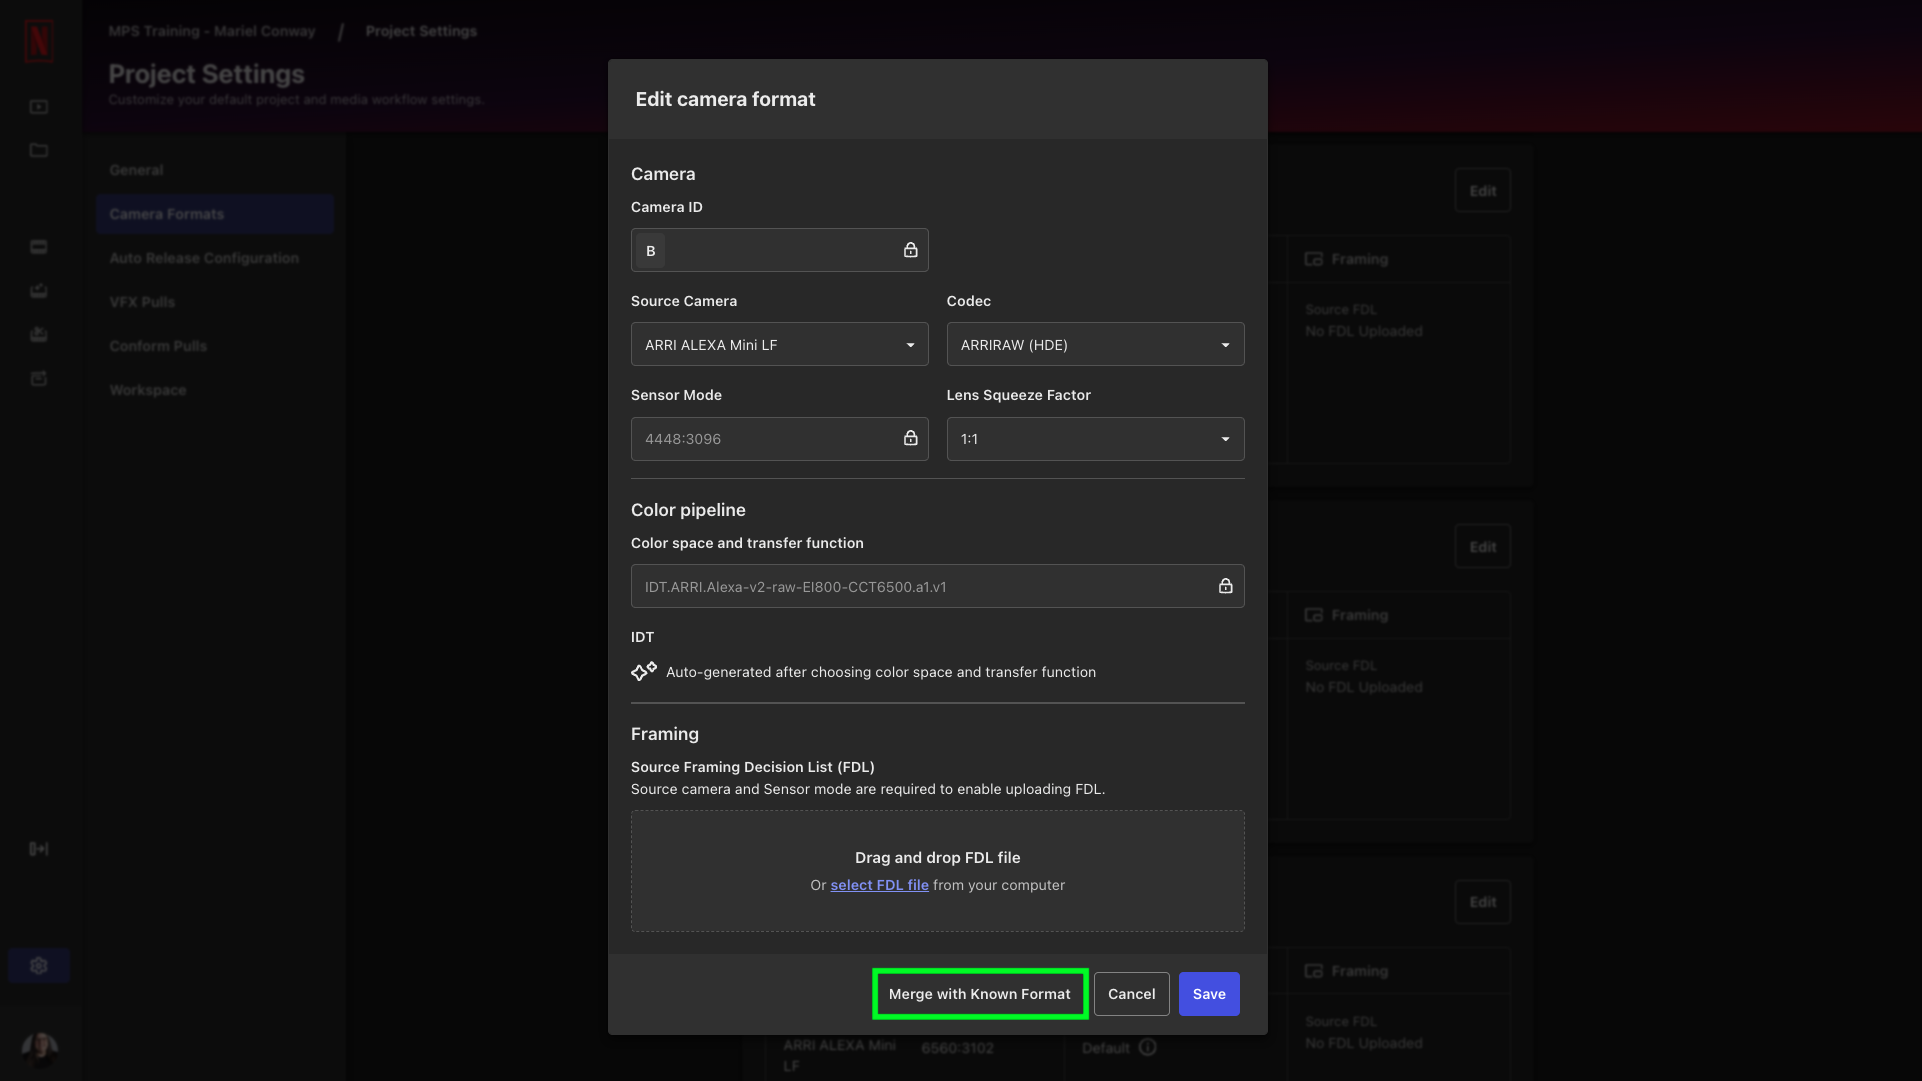Click Merge with Known Format button
This screenshot has height=1081, width=1922.
point(979,994)
